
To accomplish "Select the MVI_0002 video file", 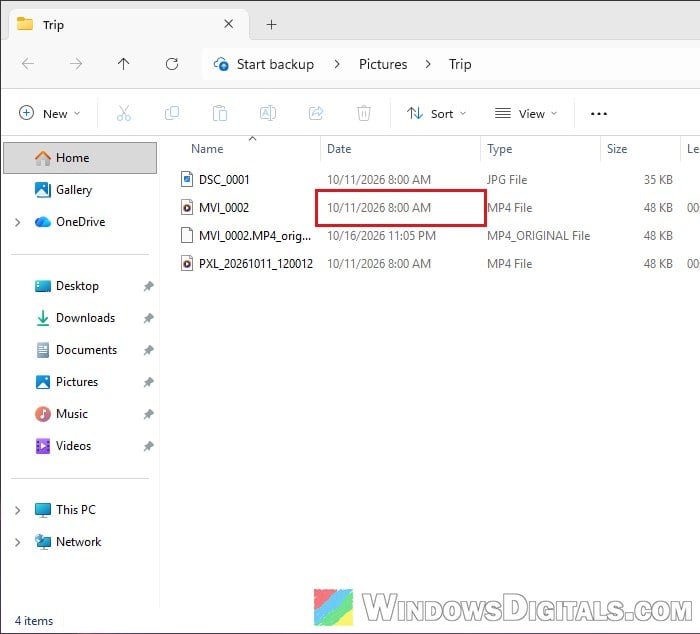I will point(224,208).
